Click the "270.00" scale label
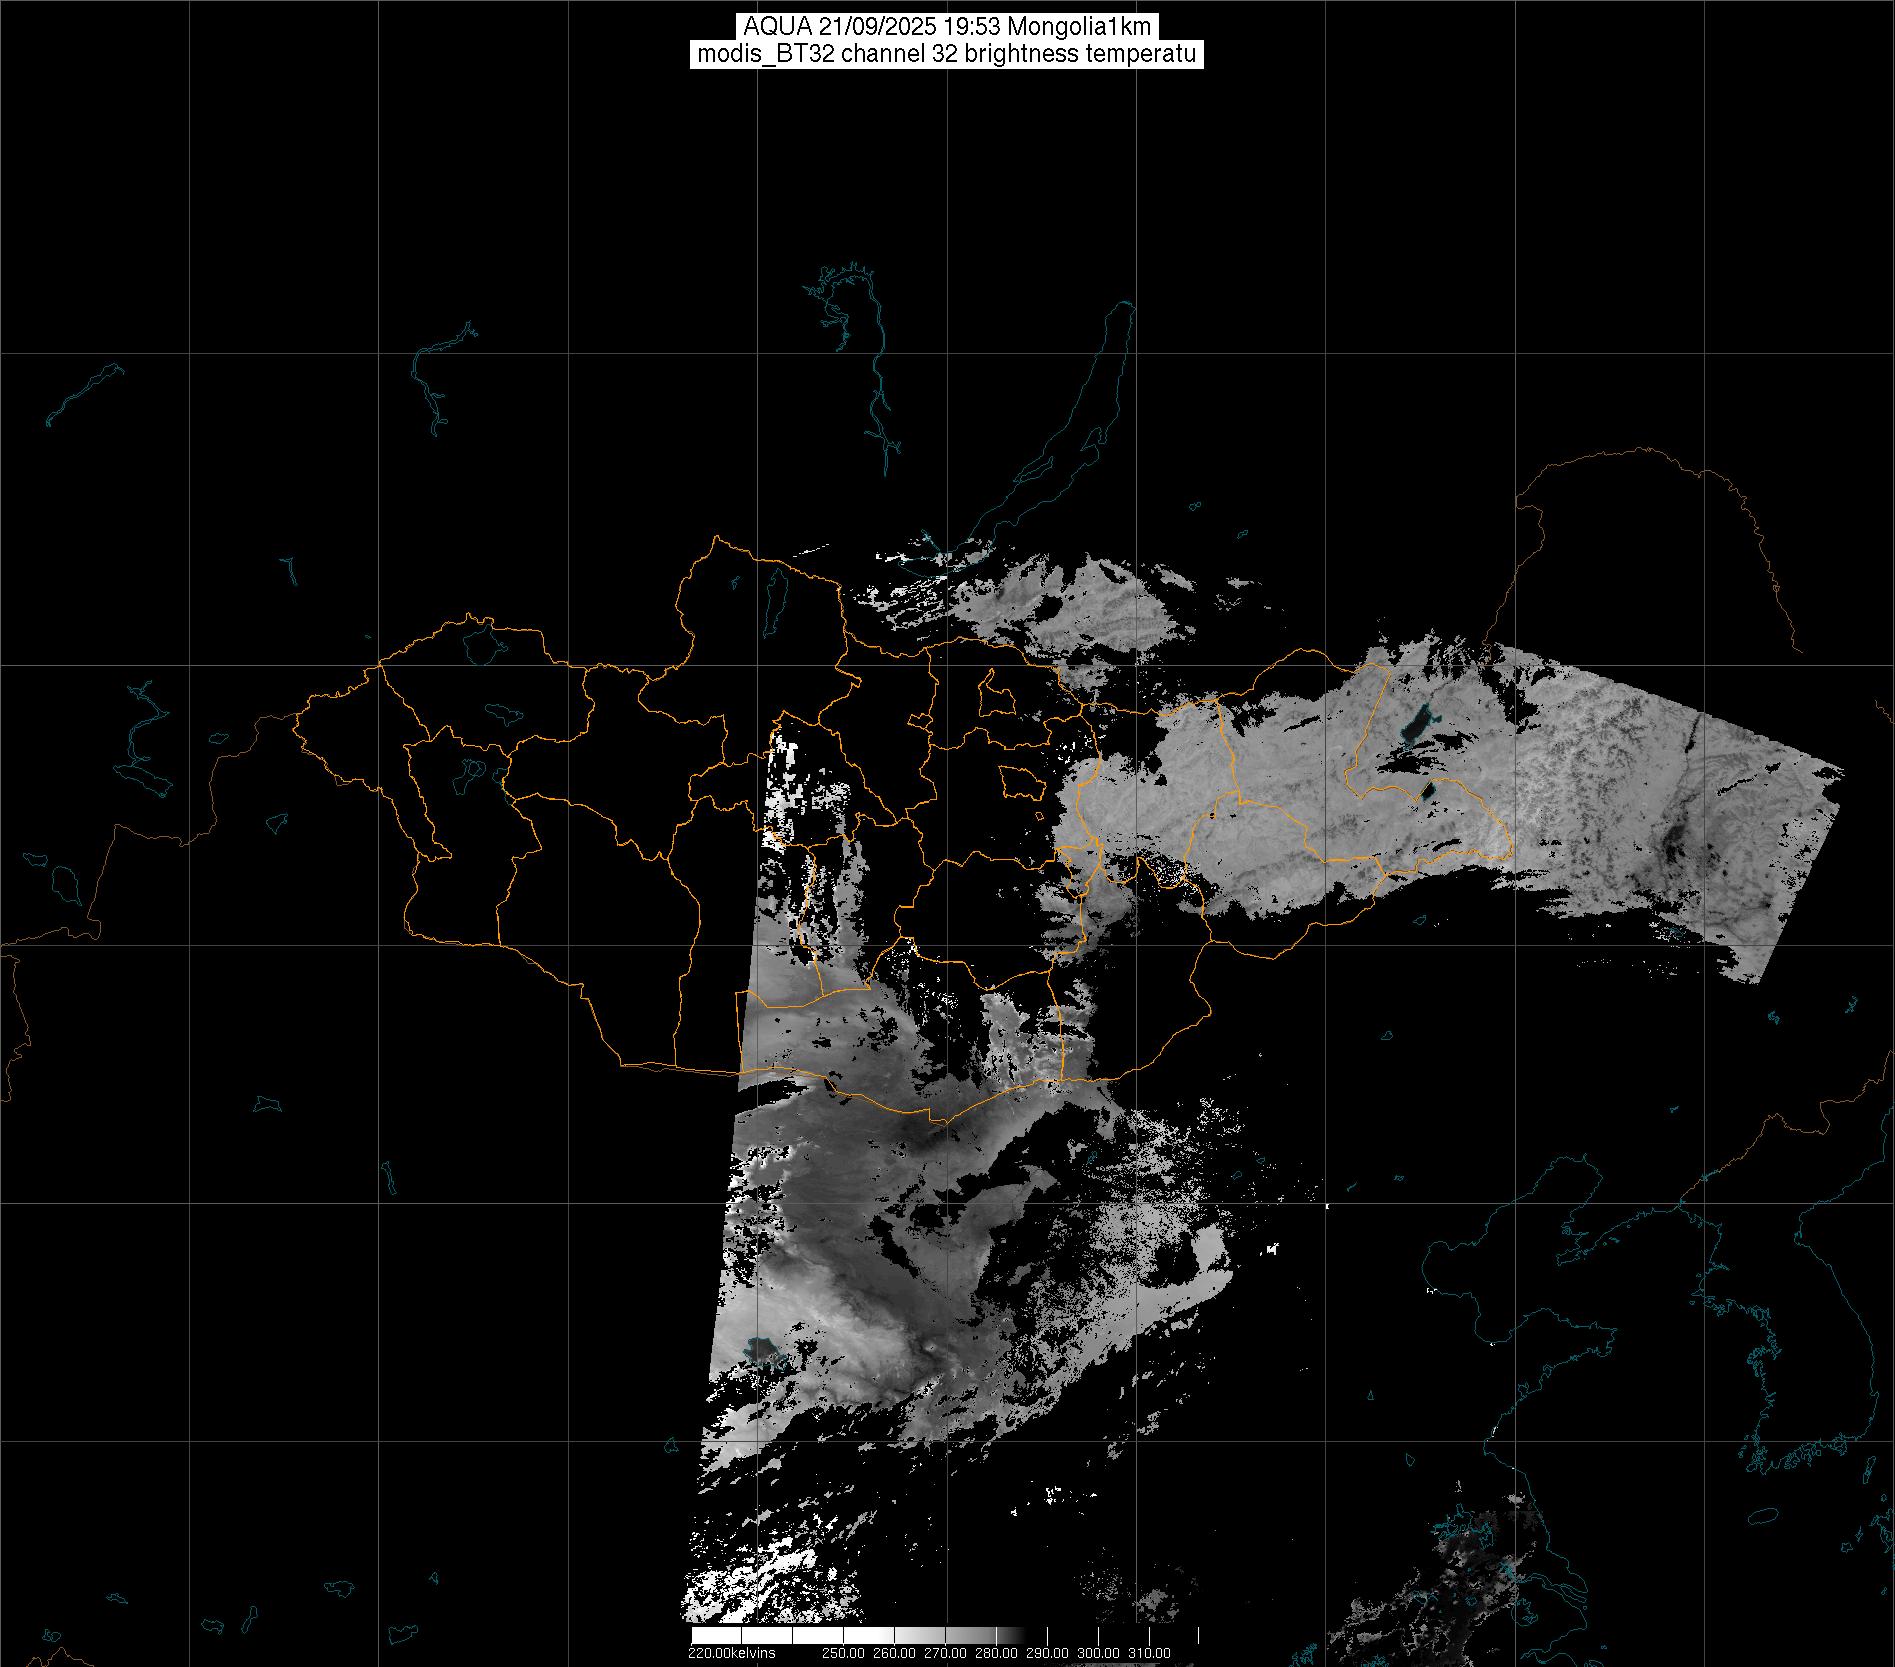The image size is (1895, 1667). [x=947, y=1653]
